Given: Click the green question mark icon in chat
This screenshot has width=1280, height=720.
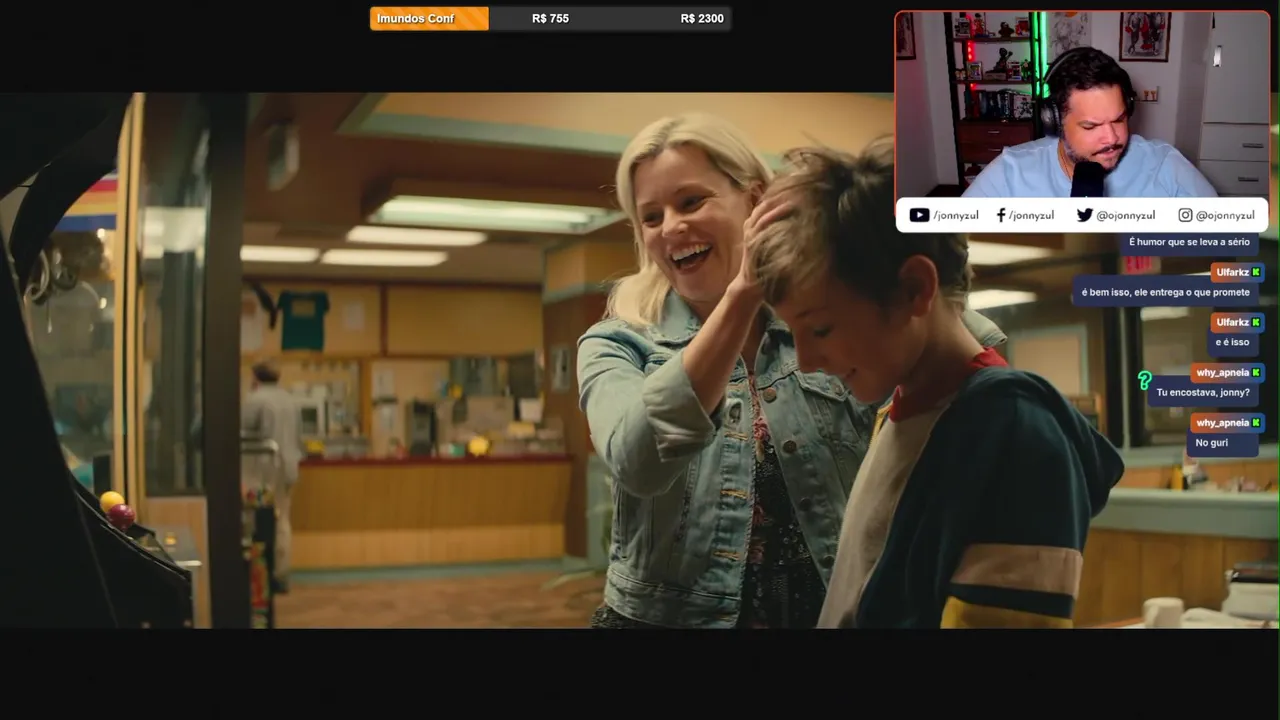Looking at the screenshot, I should pyautogui.click(x=1145, y=381).
